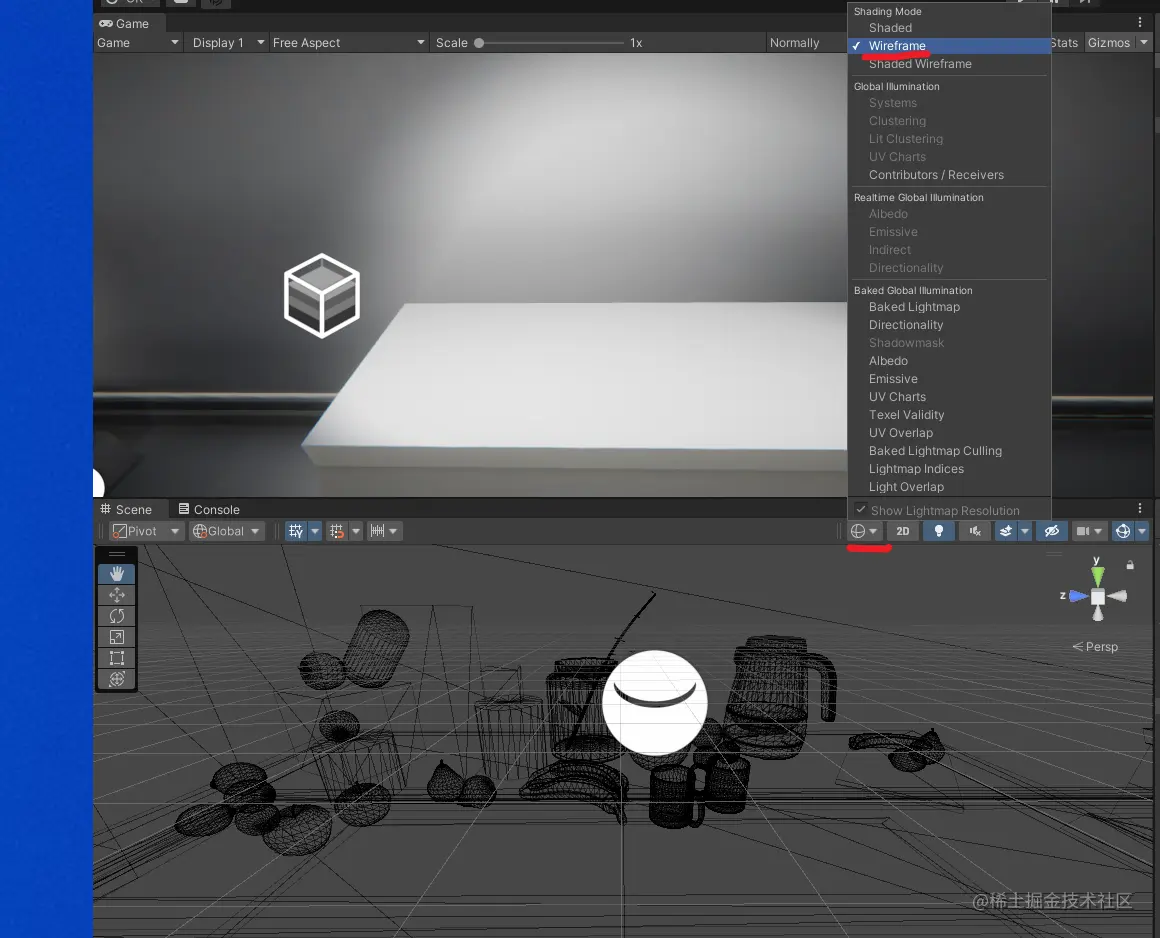Select the white sphere gizmo in Scene
This screenshot has height=938, width=1160.
click(655, 702)
